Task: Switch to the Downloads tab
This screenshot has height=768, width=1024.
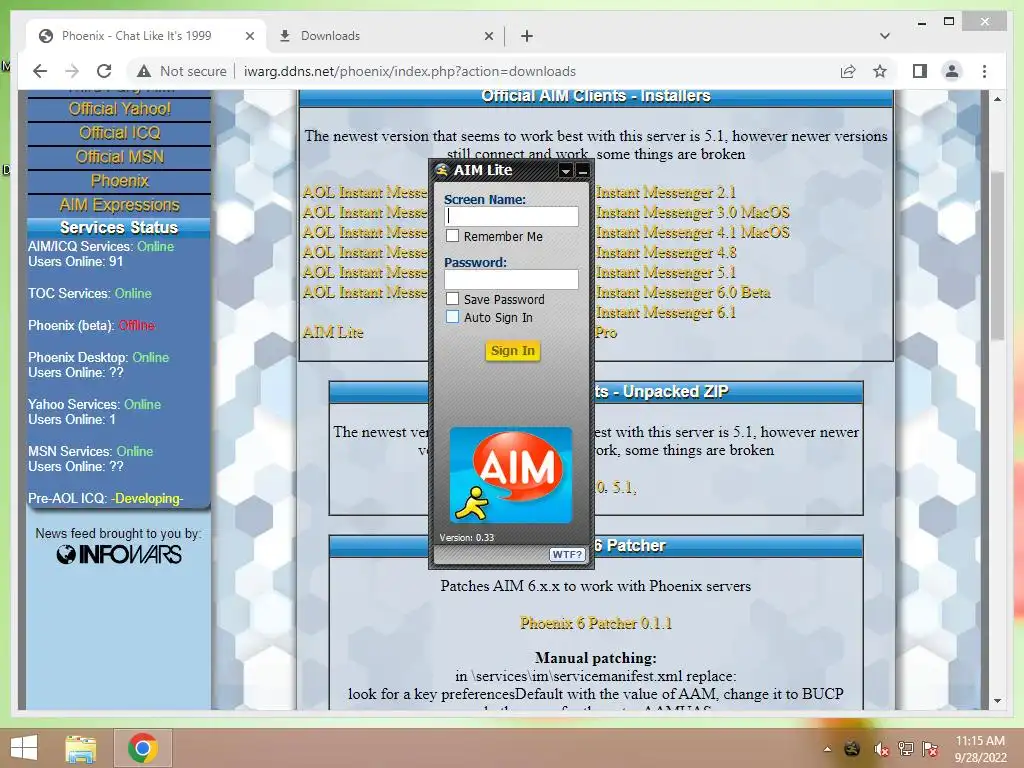Action: click(385, 36)
